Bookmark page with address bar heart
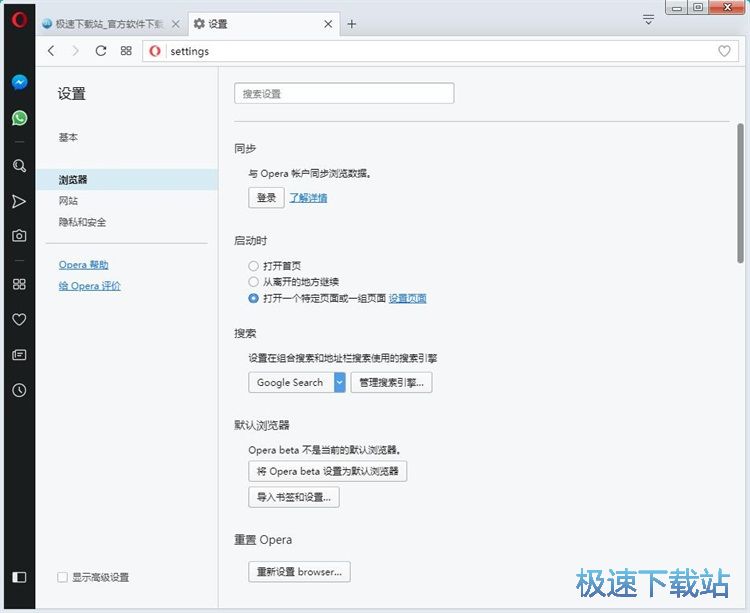The image size is (750, 613). [724, 51]
